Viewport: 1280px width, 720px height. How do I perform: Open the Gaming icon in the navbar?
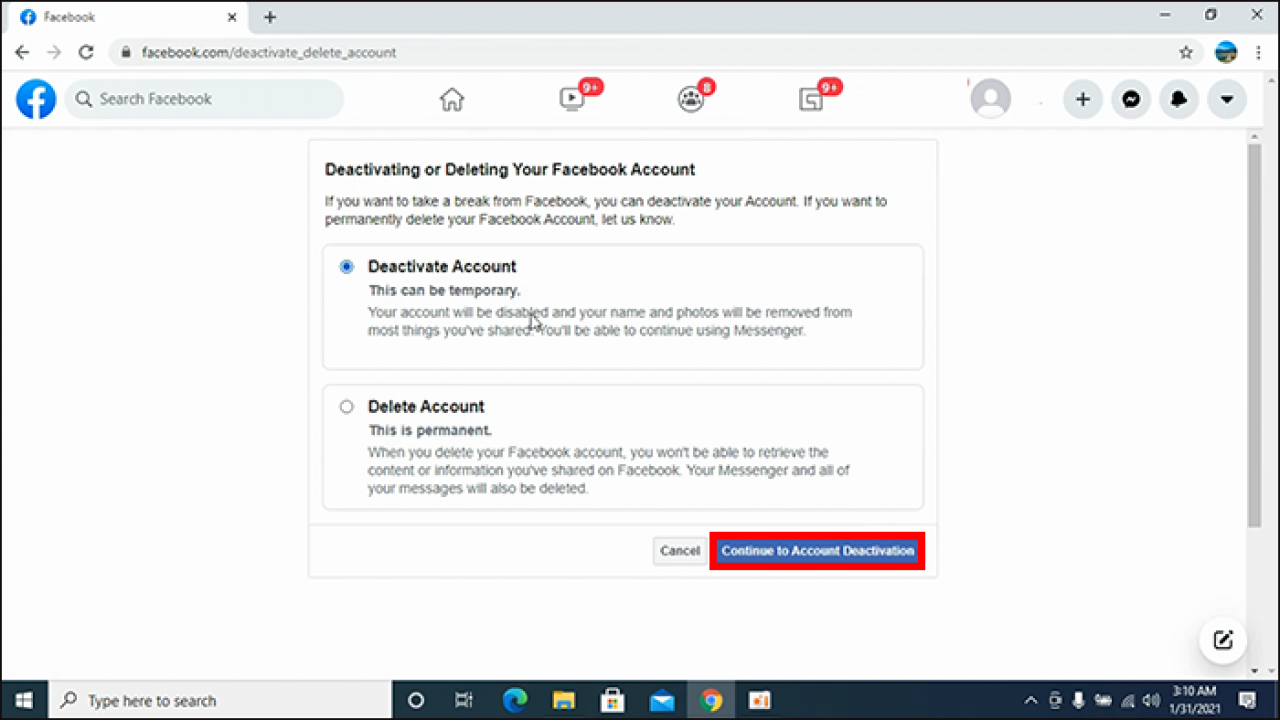811,99
